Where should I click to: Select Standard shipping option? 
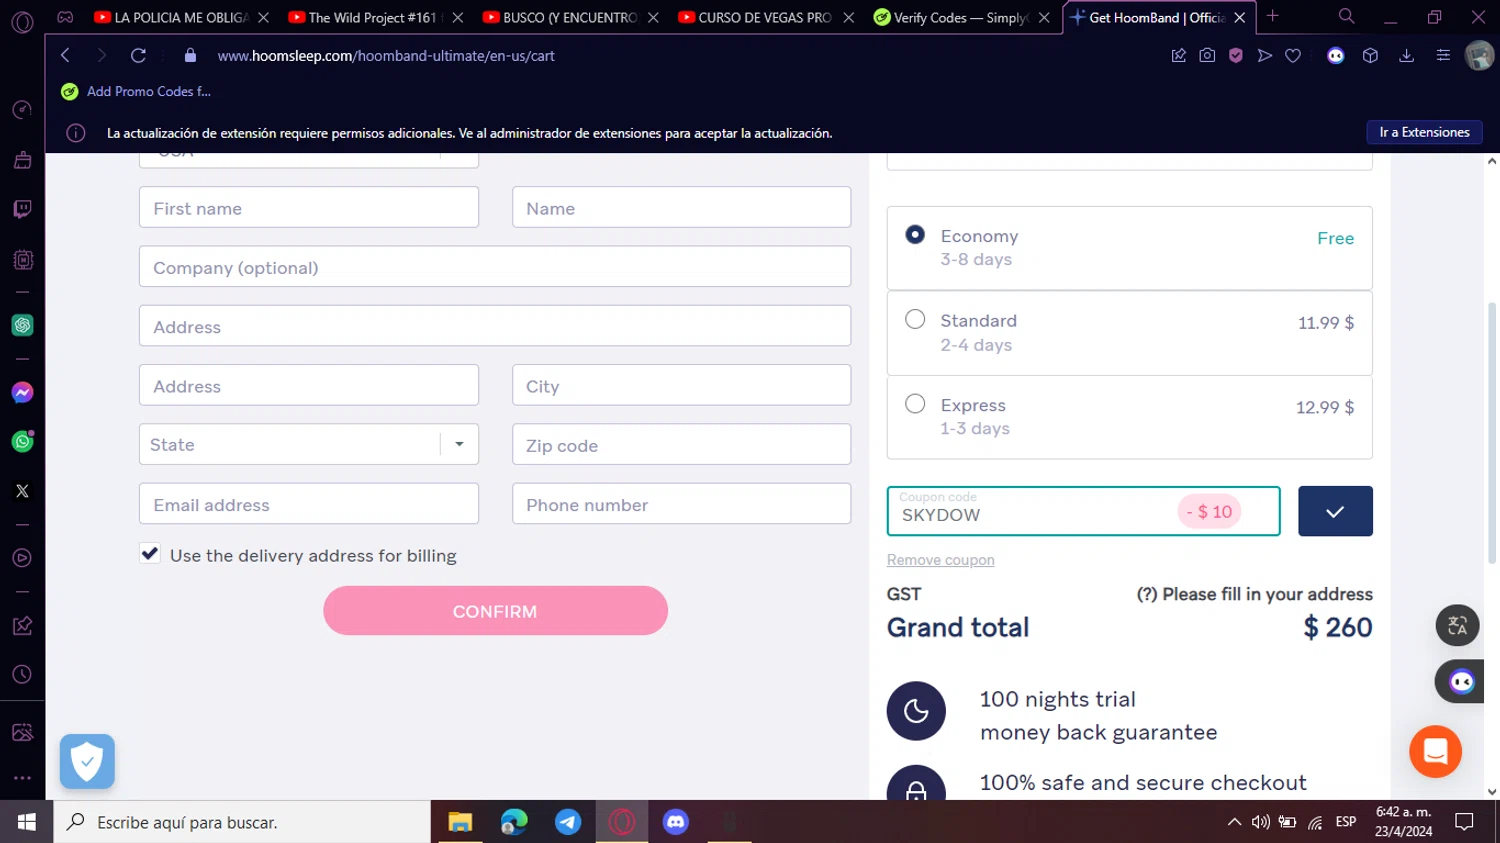tap(915, 320)
